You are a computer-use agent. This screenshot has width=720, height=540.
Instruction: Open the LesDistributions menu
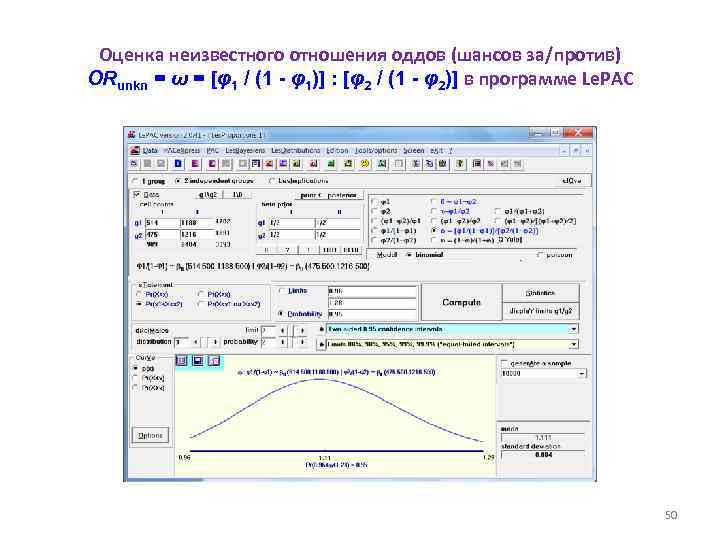295,151
